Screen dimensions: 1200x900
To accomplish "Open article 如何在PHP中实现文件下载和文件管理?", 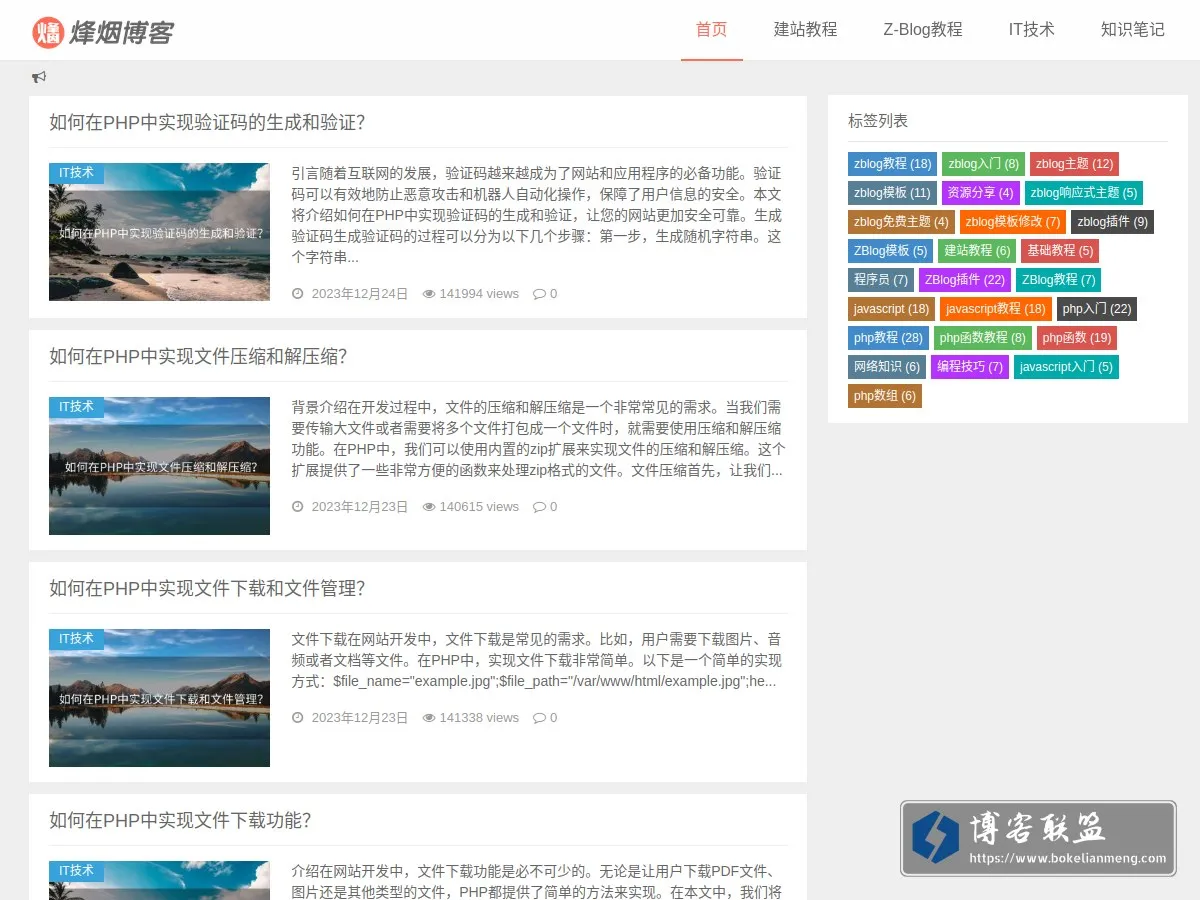I will [207, 589].
